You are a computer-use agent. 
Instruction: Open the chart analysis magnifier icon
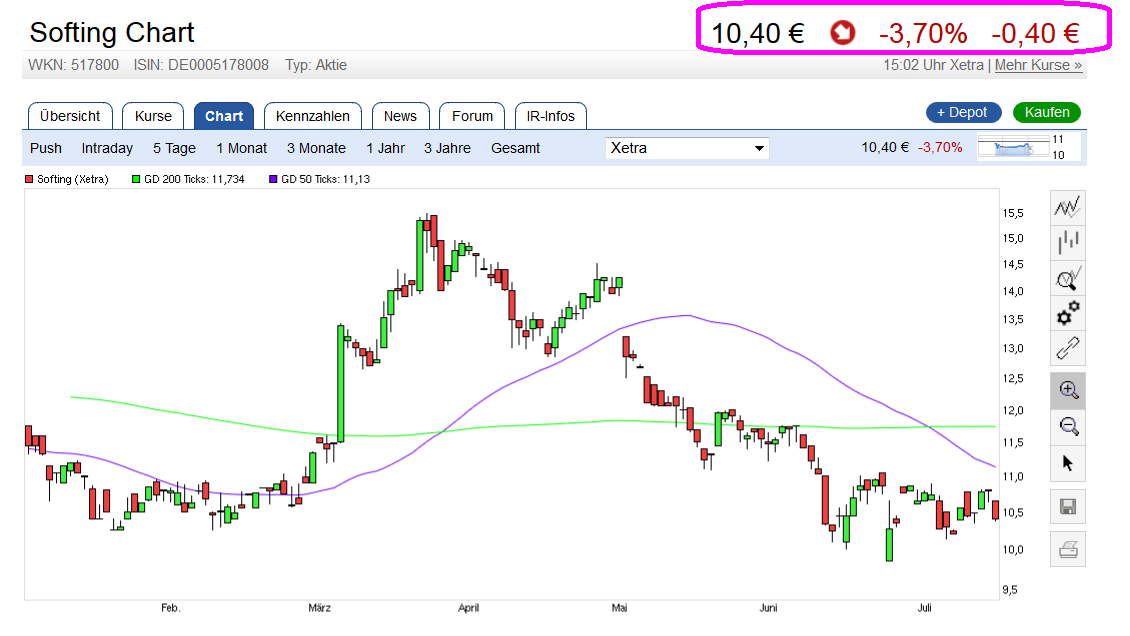pos(1067,278)
